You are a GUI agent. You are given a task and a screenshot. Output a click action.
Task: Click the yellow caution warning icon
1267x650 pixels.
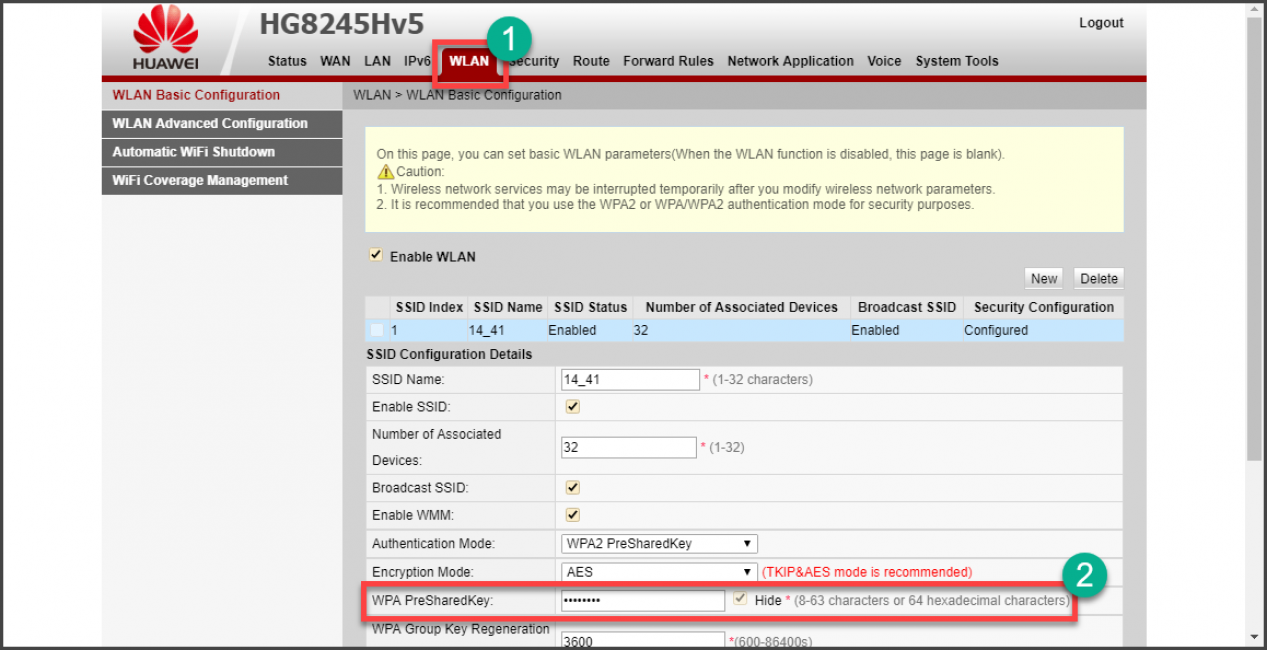(x=385, y=172)
